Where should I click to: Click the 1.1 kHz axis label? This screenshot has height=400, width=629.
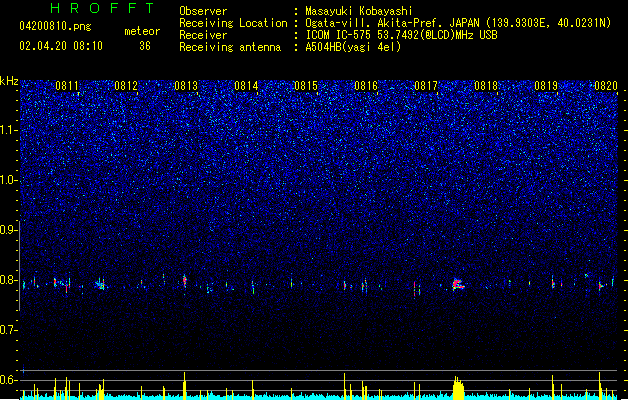(x=8, y=130)
